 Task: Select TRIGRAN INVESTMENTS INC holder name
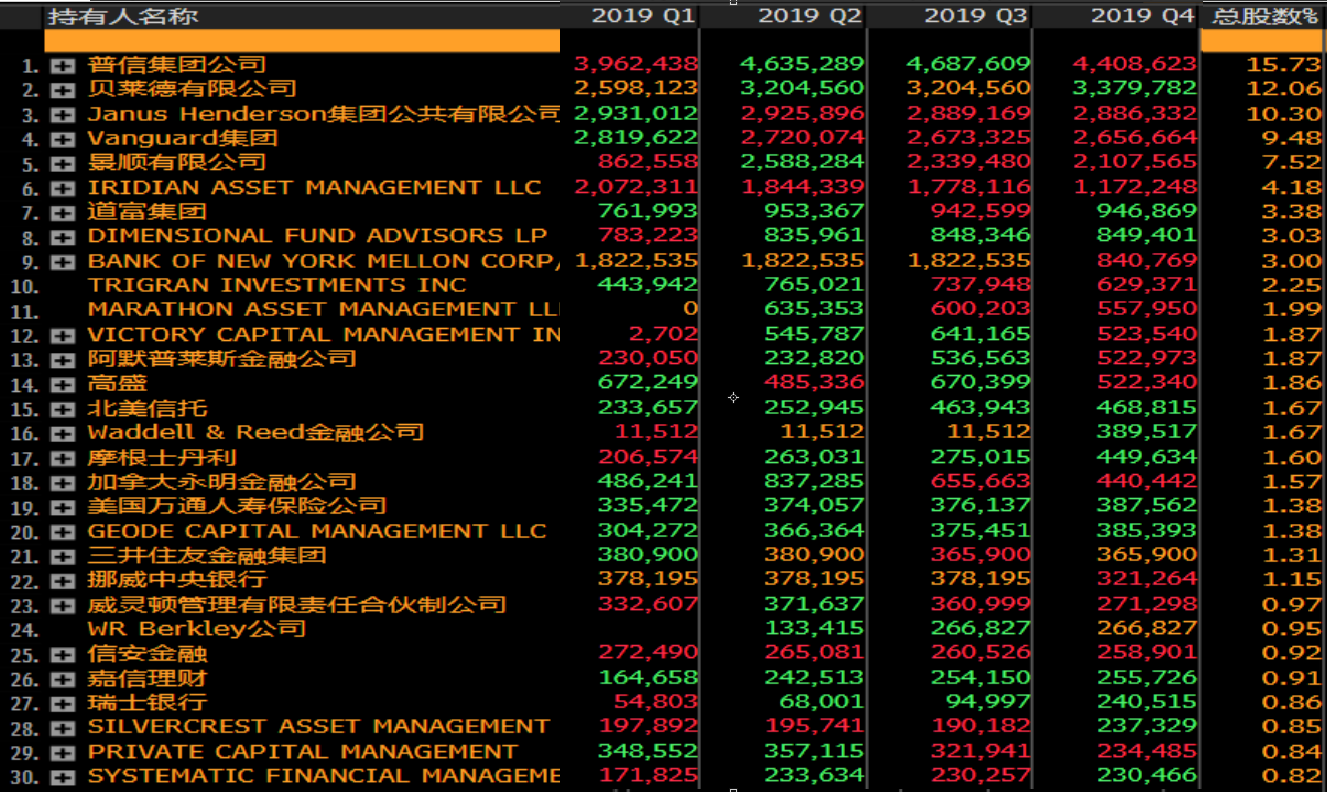coord(277,285)
